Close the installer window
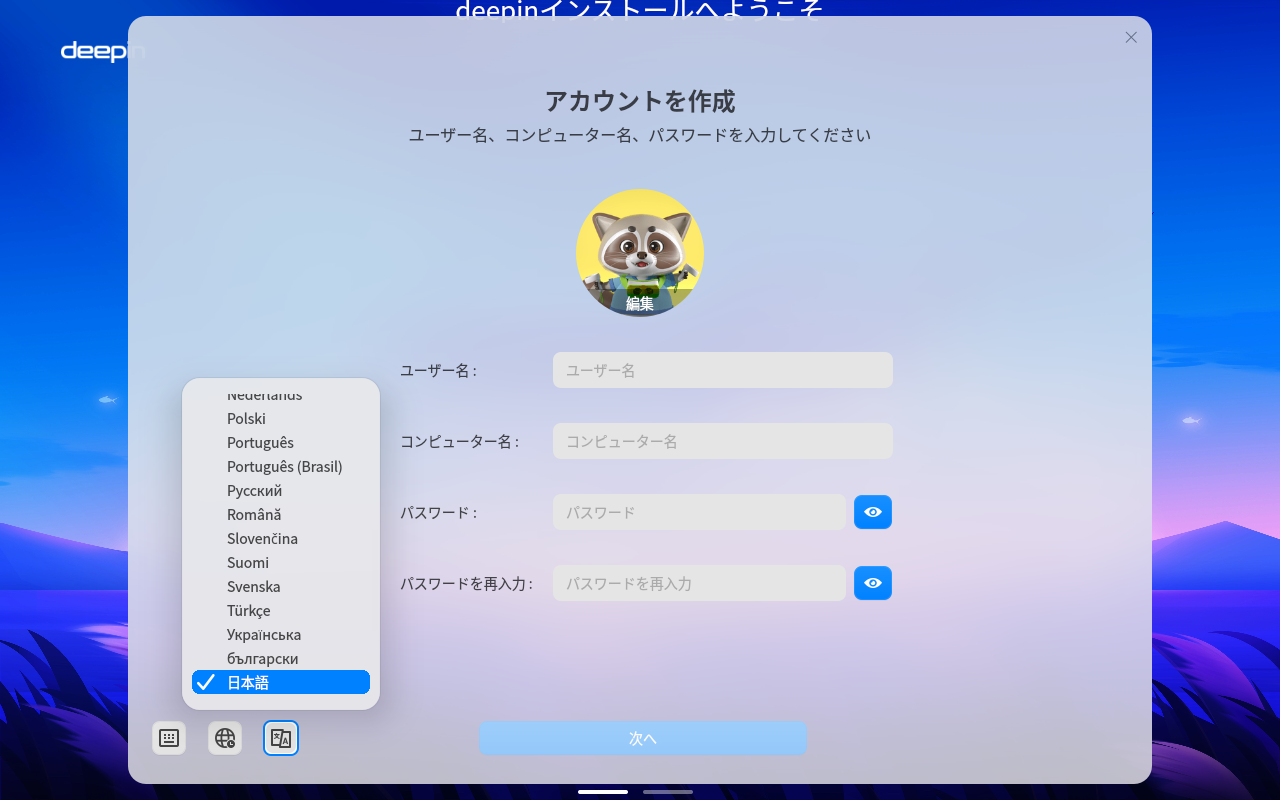The image size is (1280, 800). [1131, 37]
